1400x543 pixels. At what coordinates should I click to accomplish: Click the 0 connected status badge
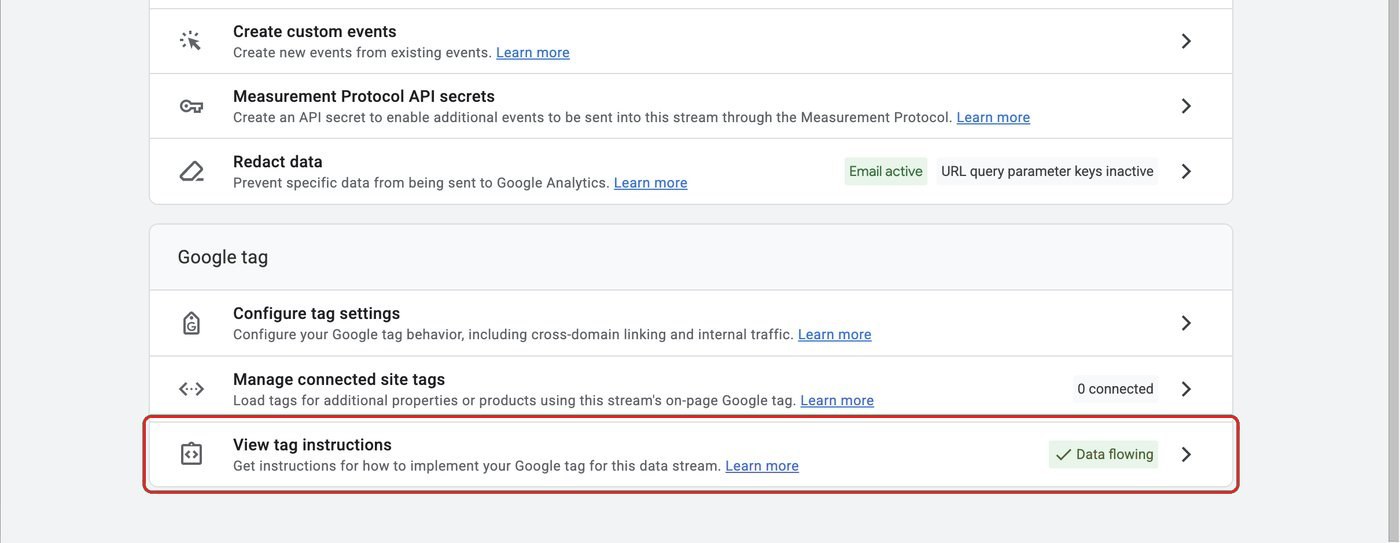pos(1115,389)
